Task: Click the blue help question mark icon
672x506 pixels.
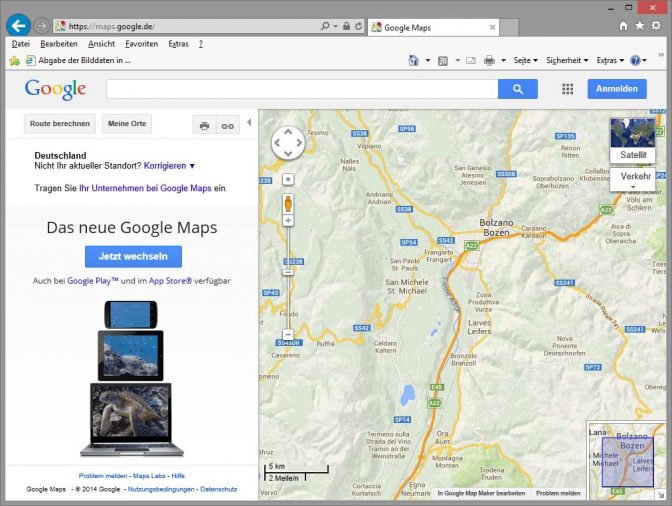Action: [x=635, y=60]
